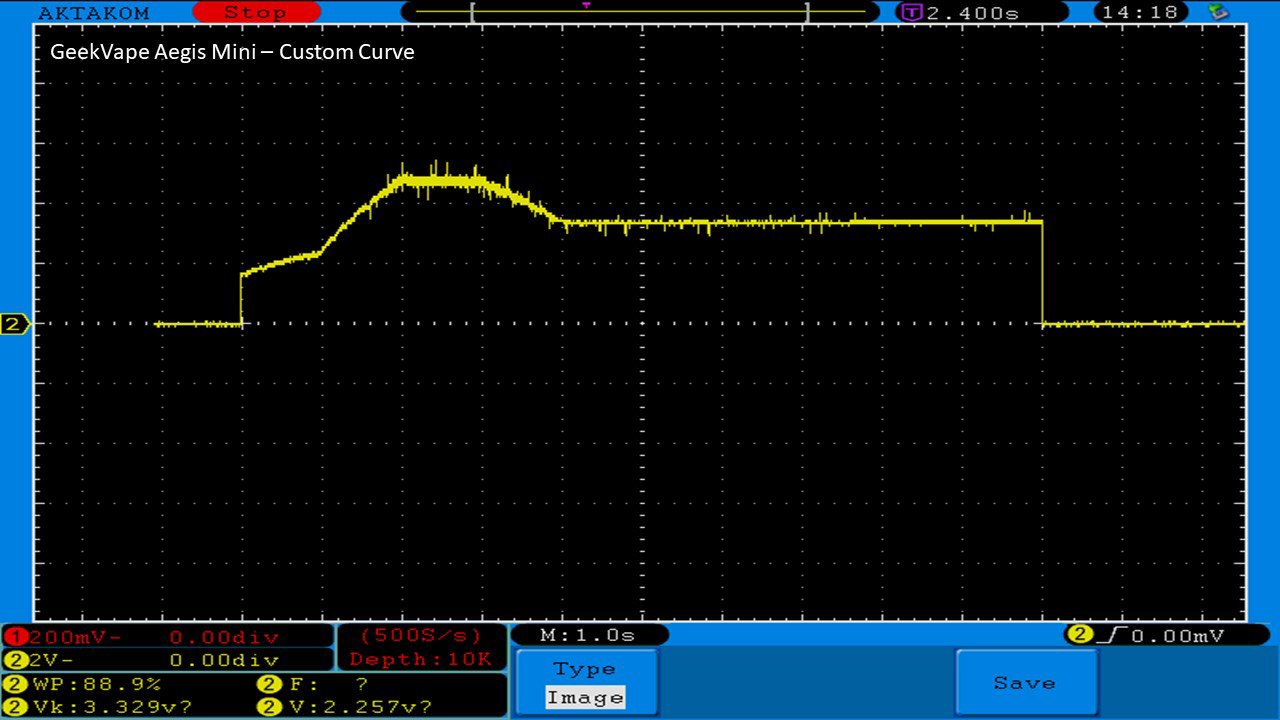Click the M:1.0s timebase readout
Viewport: 1280px width, 720px height.
[588, 635]
